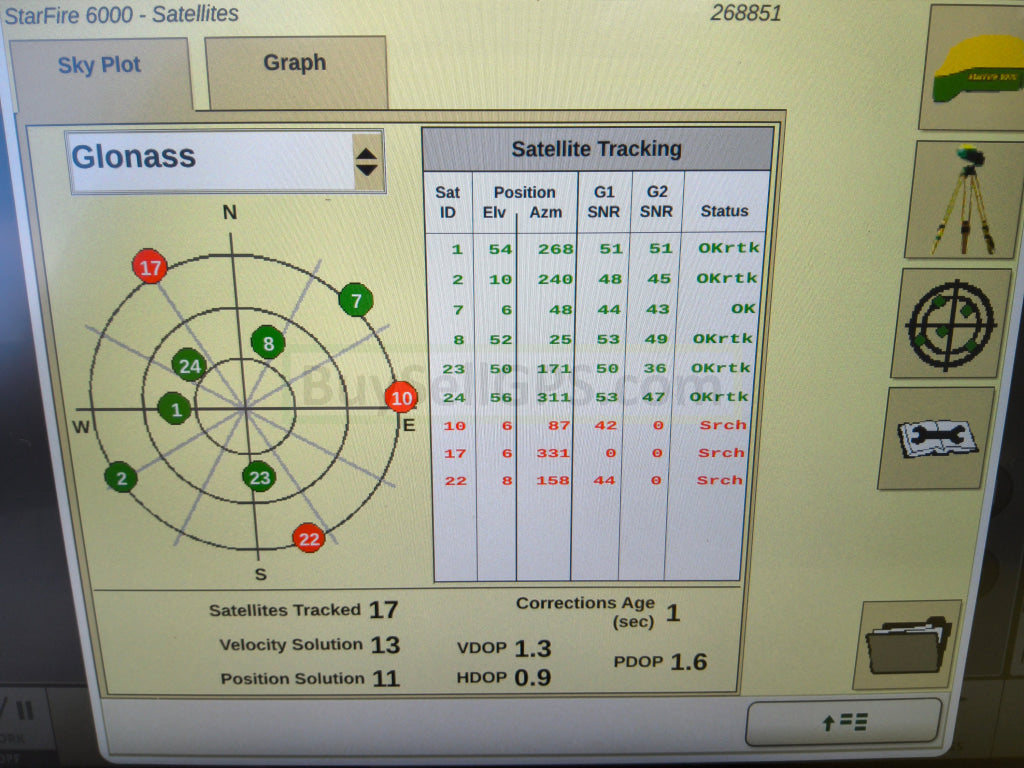The width and height of the screenshot is (1024, 768).
Task: Select the Sky Plot tab
Action: pos(99,67)
